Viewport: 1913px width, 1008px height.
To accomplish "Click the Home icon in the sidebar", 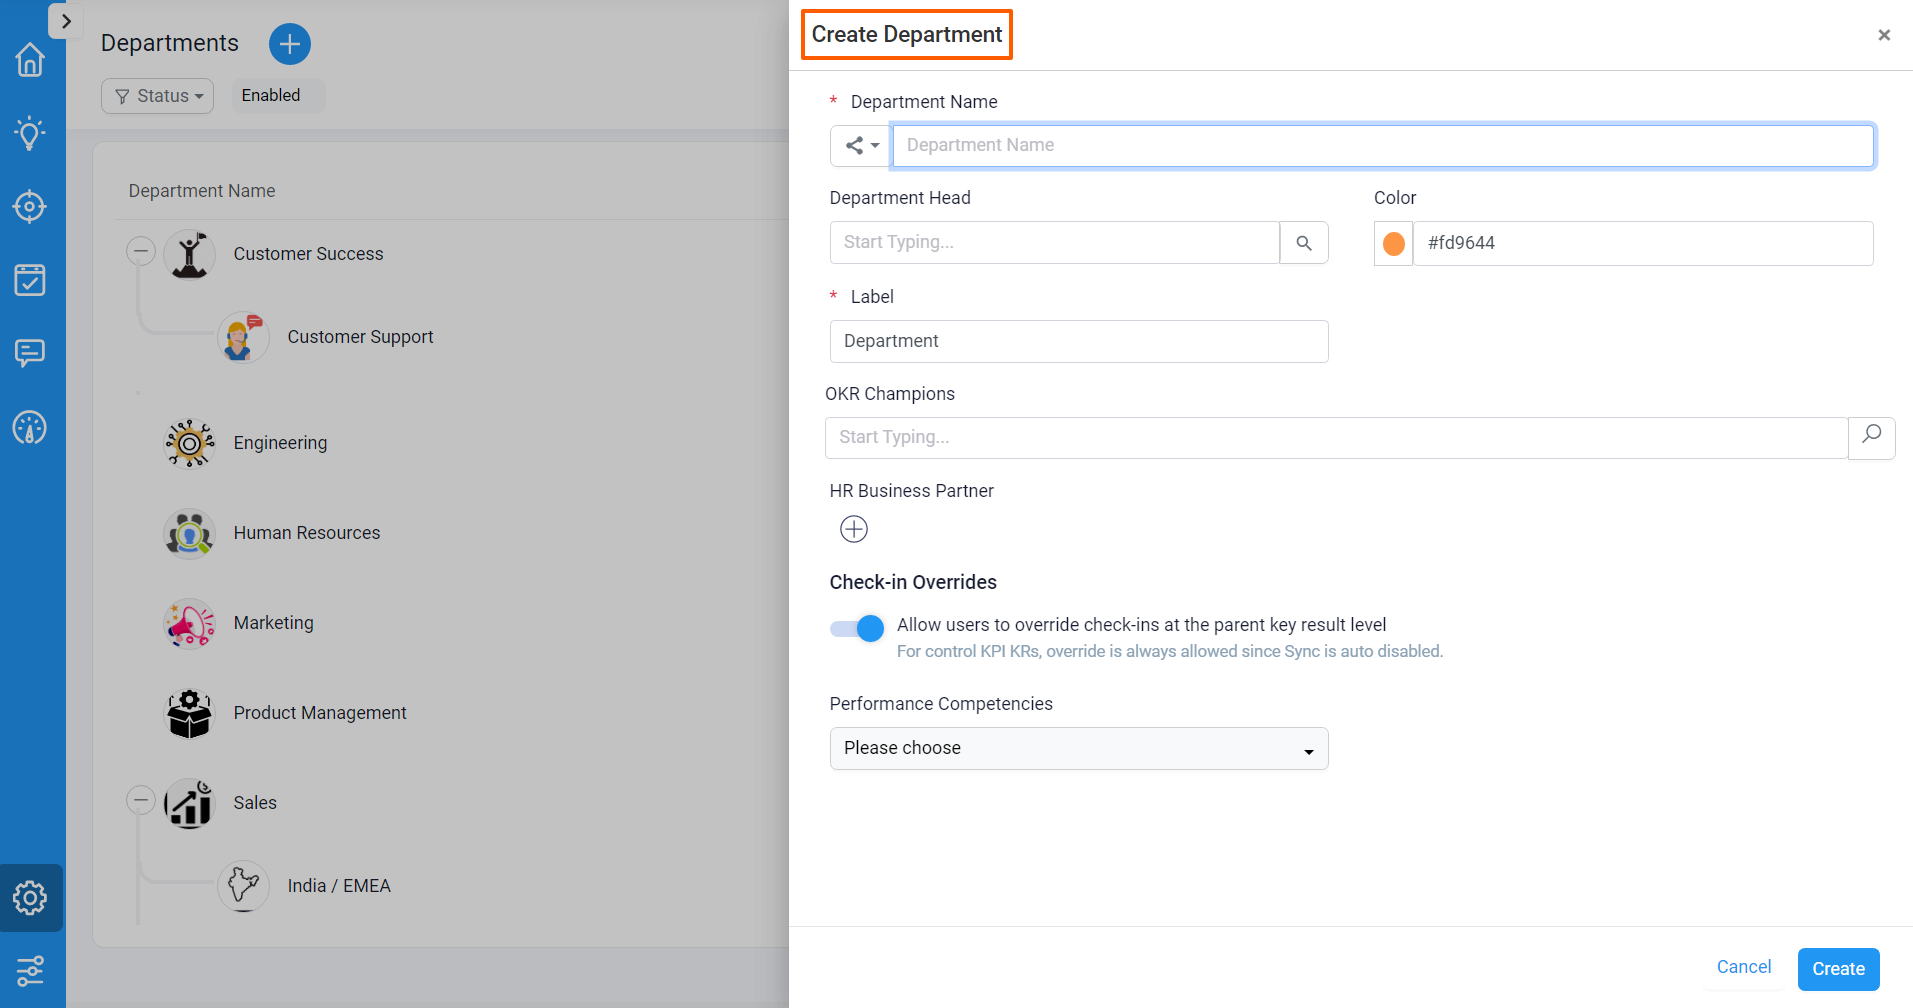I will [x=30, y=60].
